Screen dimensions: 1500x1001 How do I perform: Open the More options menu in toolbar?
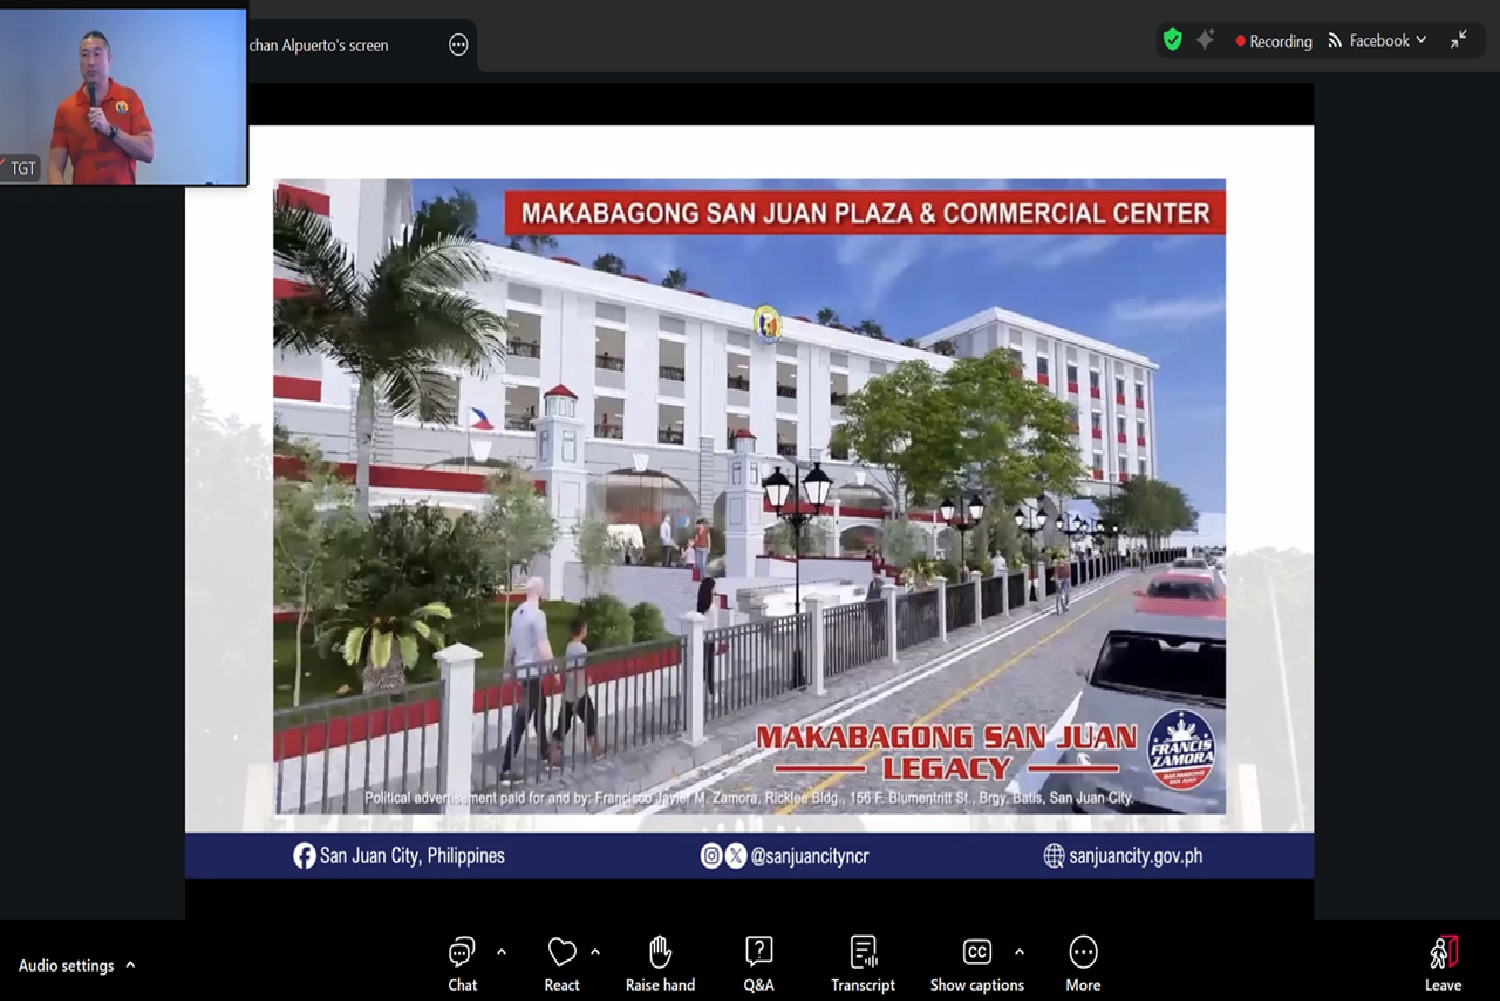click(x=1083, y=963)
